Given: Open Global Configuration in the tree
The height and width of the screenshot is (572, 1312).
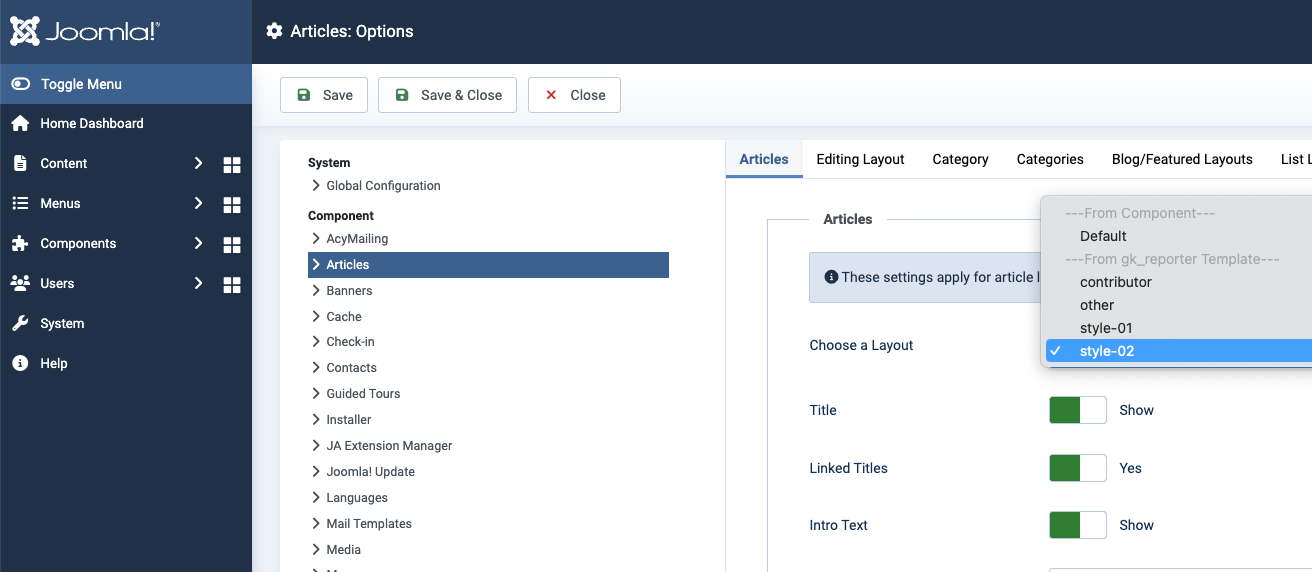Looking at the screenshot, I should [383, 186].
